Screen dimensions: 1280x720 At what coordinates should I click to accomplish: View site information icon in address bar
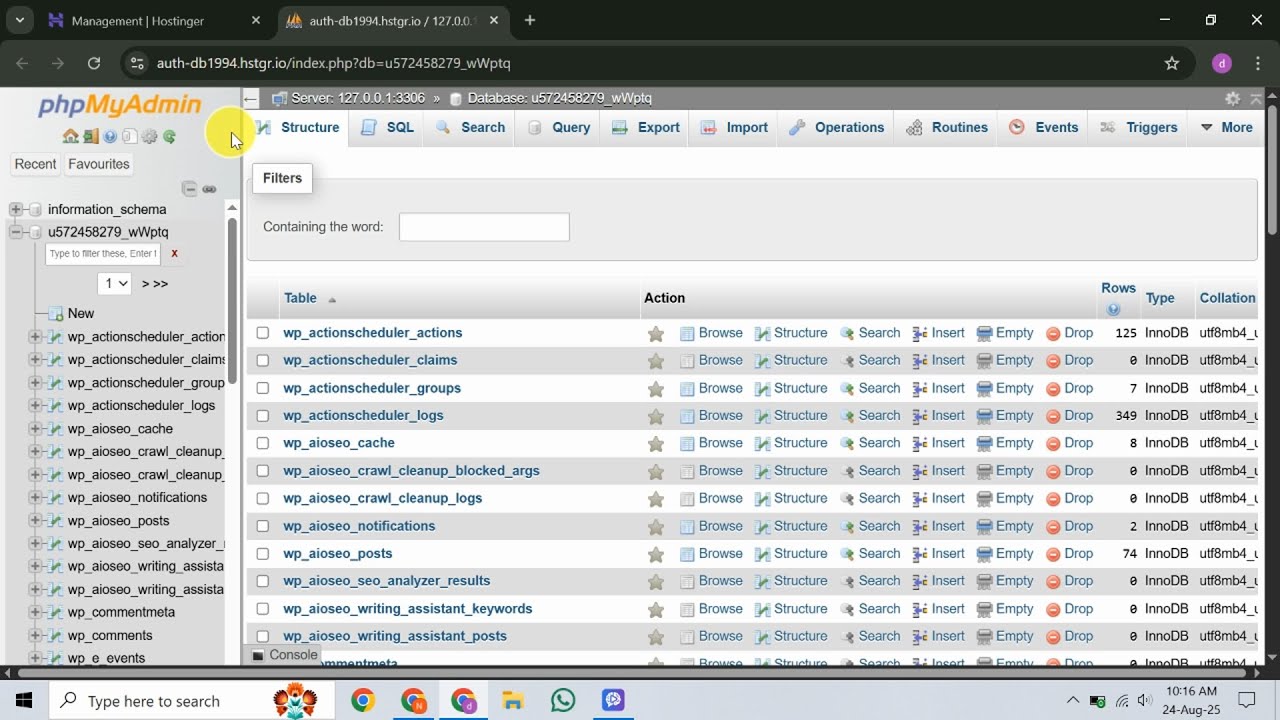(x=137, y=63)
